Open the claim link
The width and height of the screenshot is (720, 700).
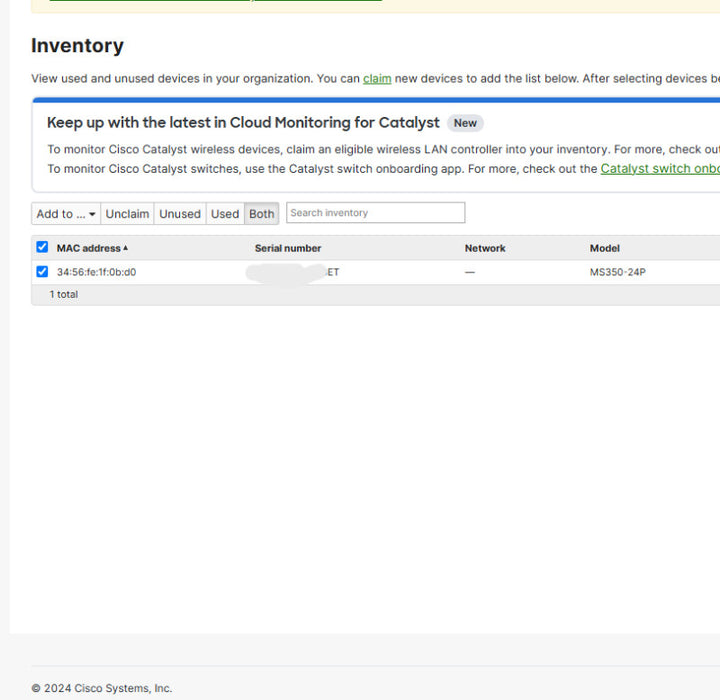pos(377,79)
